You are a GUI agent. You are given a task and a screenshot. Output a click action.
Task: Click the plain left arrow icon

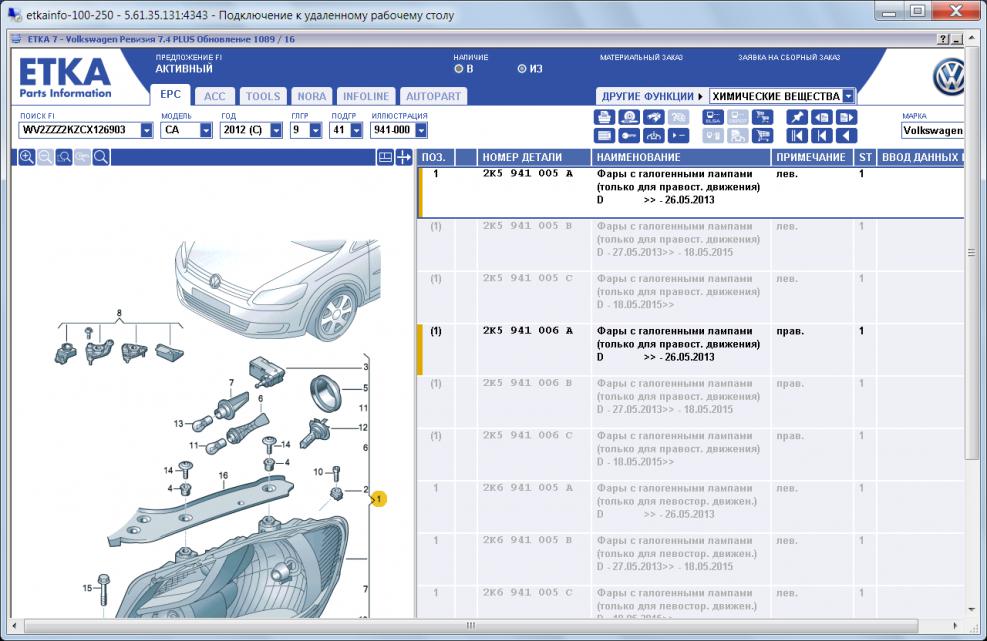(x=847, y=135)
